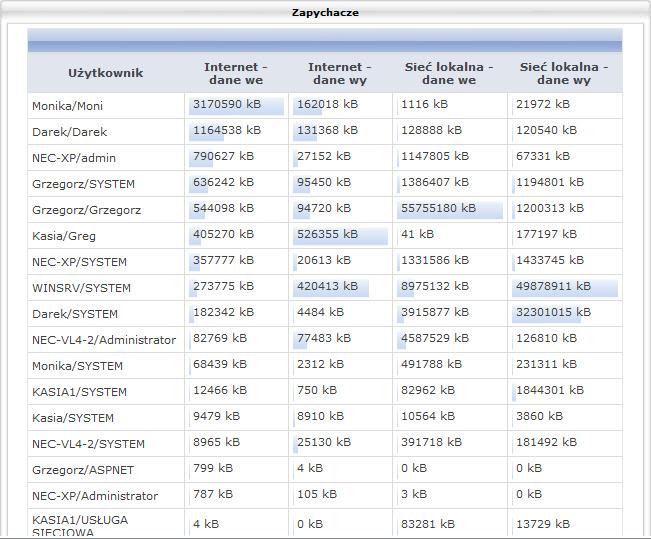Select the Grzegorz/ASPNET user row
651x539 pixels.
[325, 470]
